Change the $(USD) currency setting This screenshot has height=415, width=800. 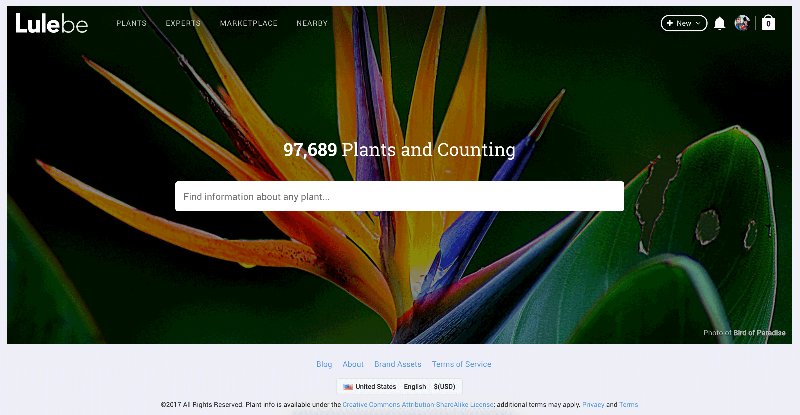point(444,386)
